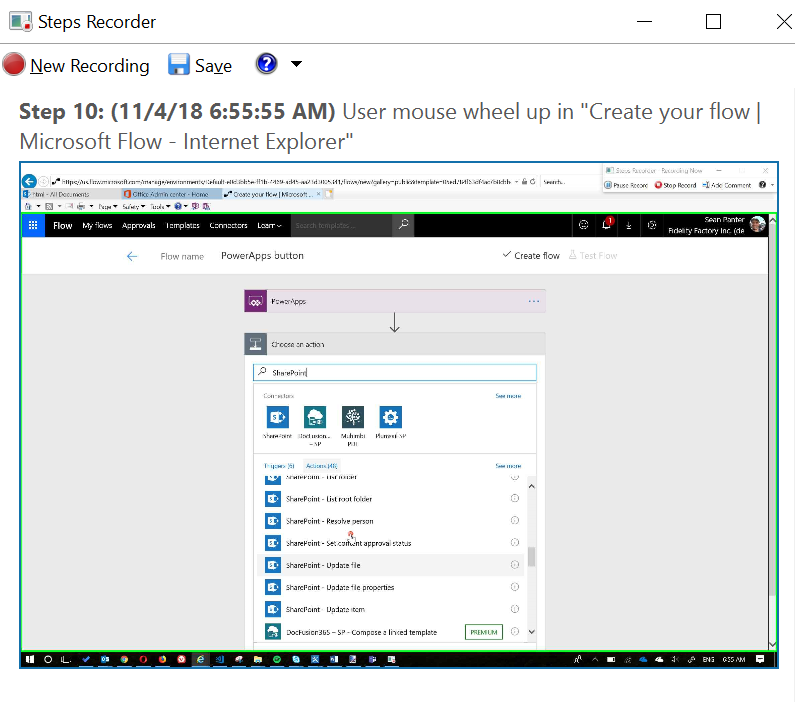This screenshot has height=702, width=795.
Task: Open the settings gear in Flow header
Action: [652, 225]
